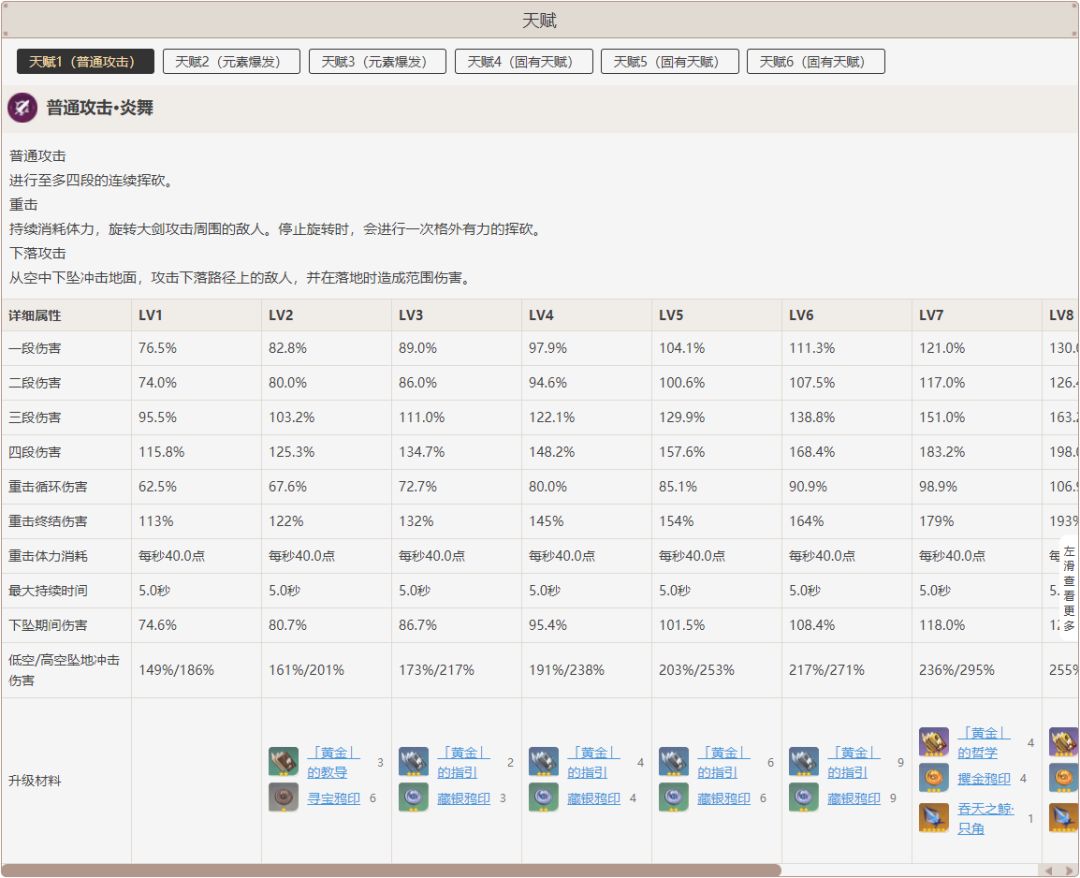
Task: Open the 「黄金」的指引 link in LV3 column
Action: pos(464,762)
